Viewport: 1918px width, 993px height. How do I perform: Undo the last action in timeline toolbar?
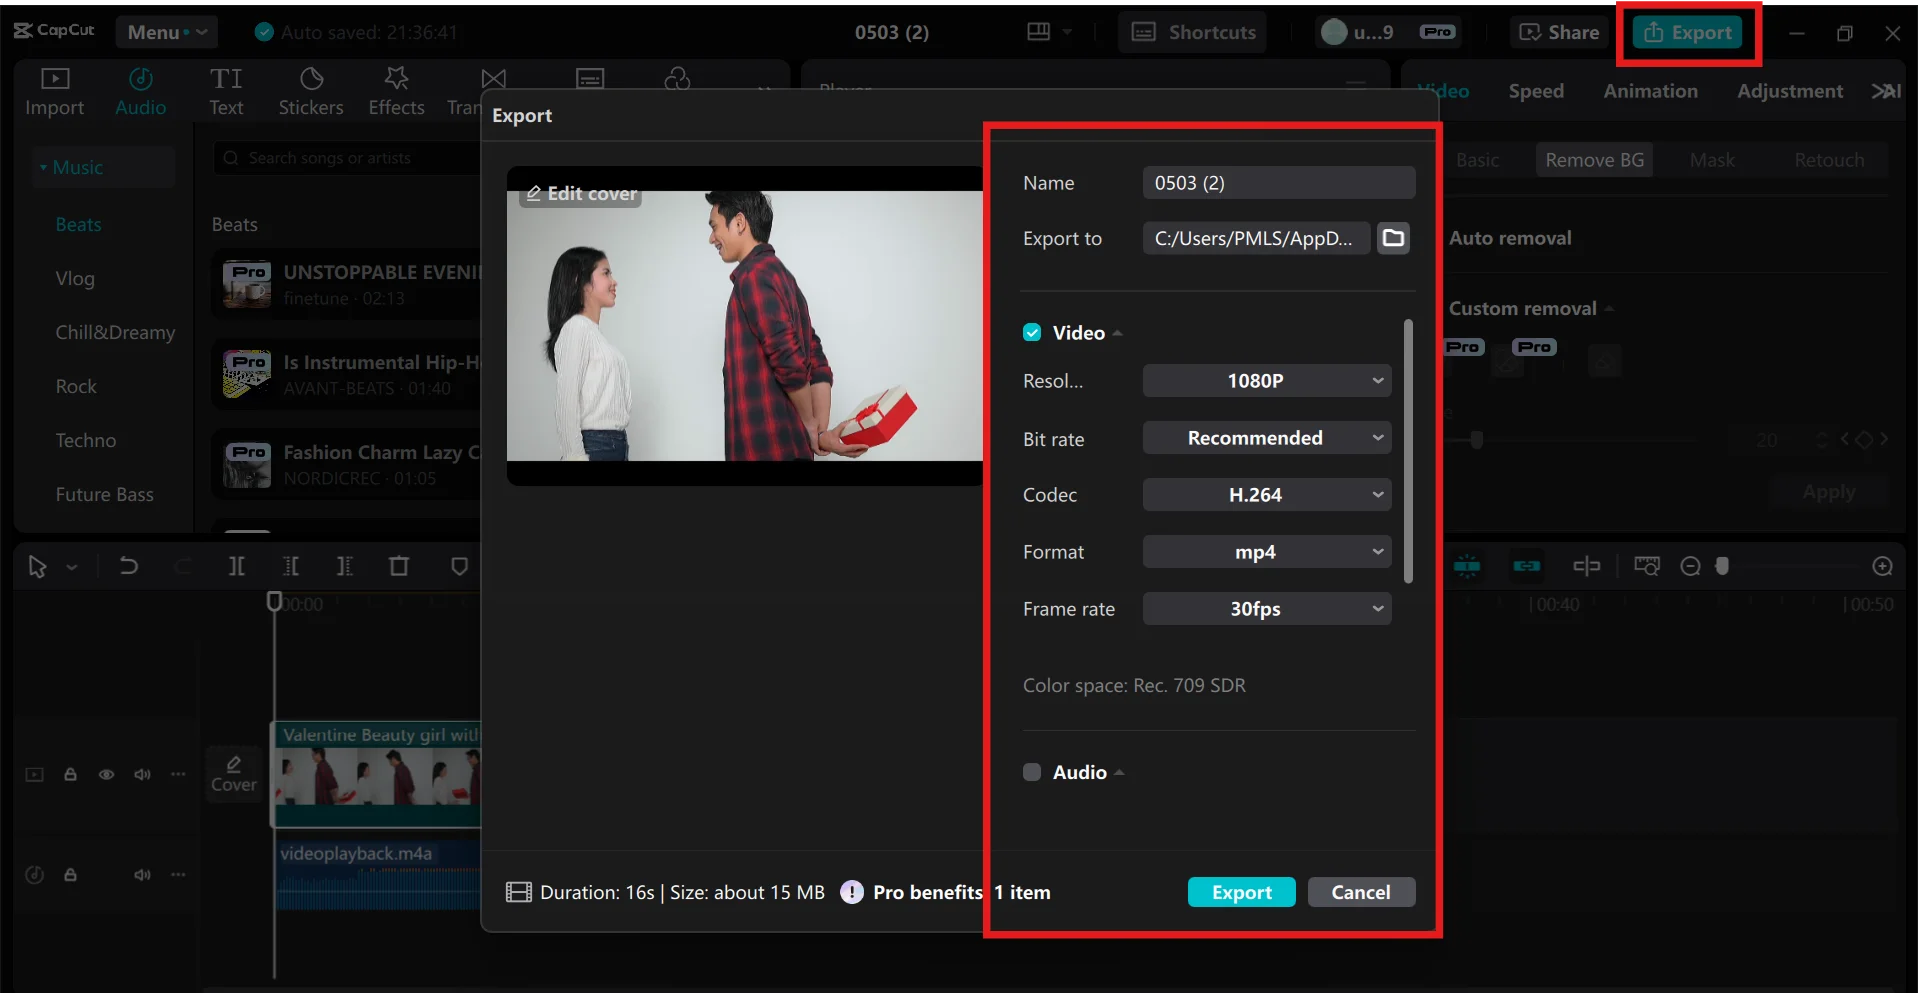pyautogui.click(x=128, y=567)
